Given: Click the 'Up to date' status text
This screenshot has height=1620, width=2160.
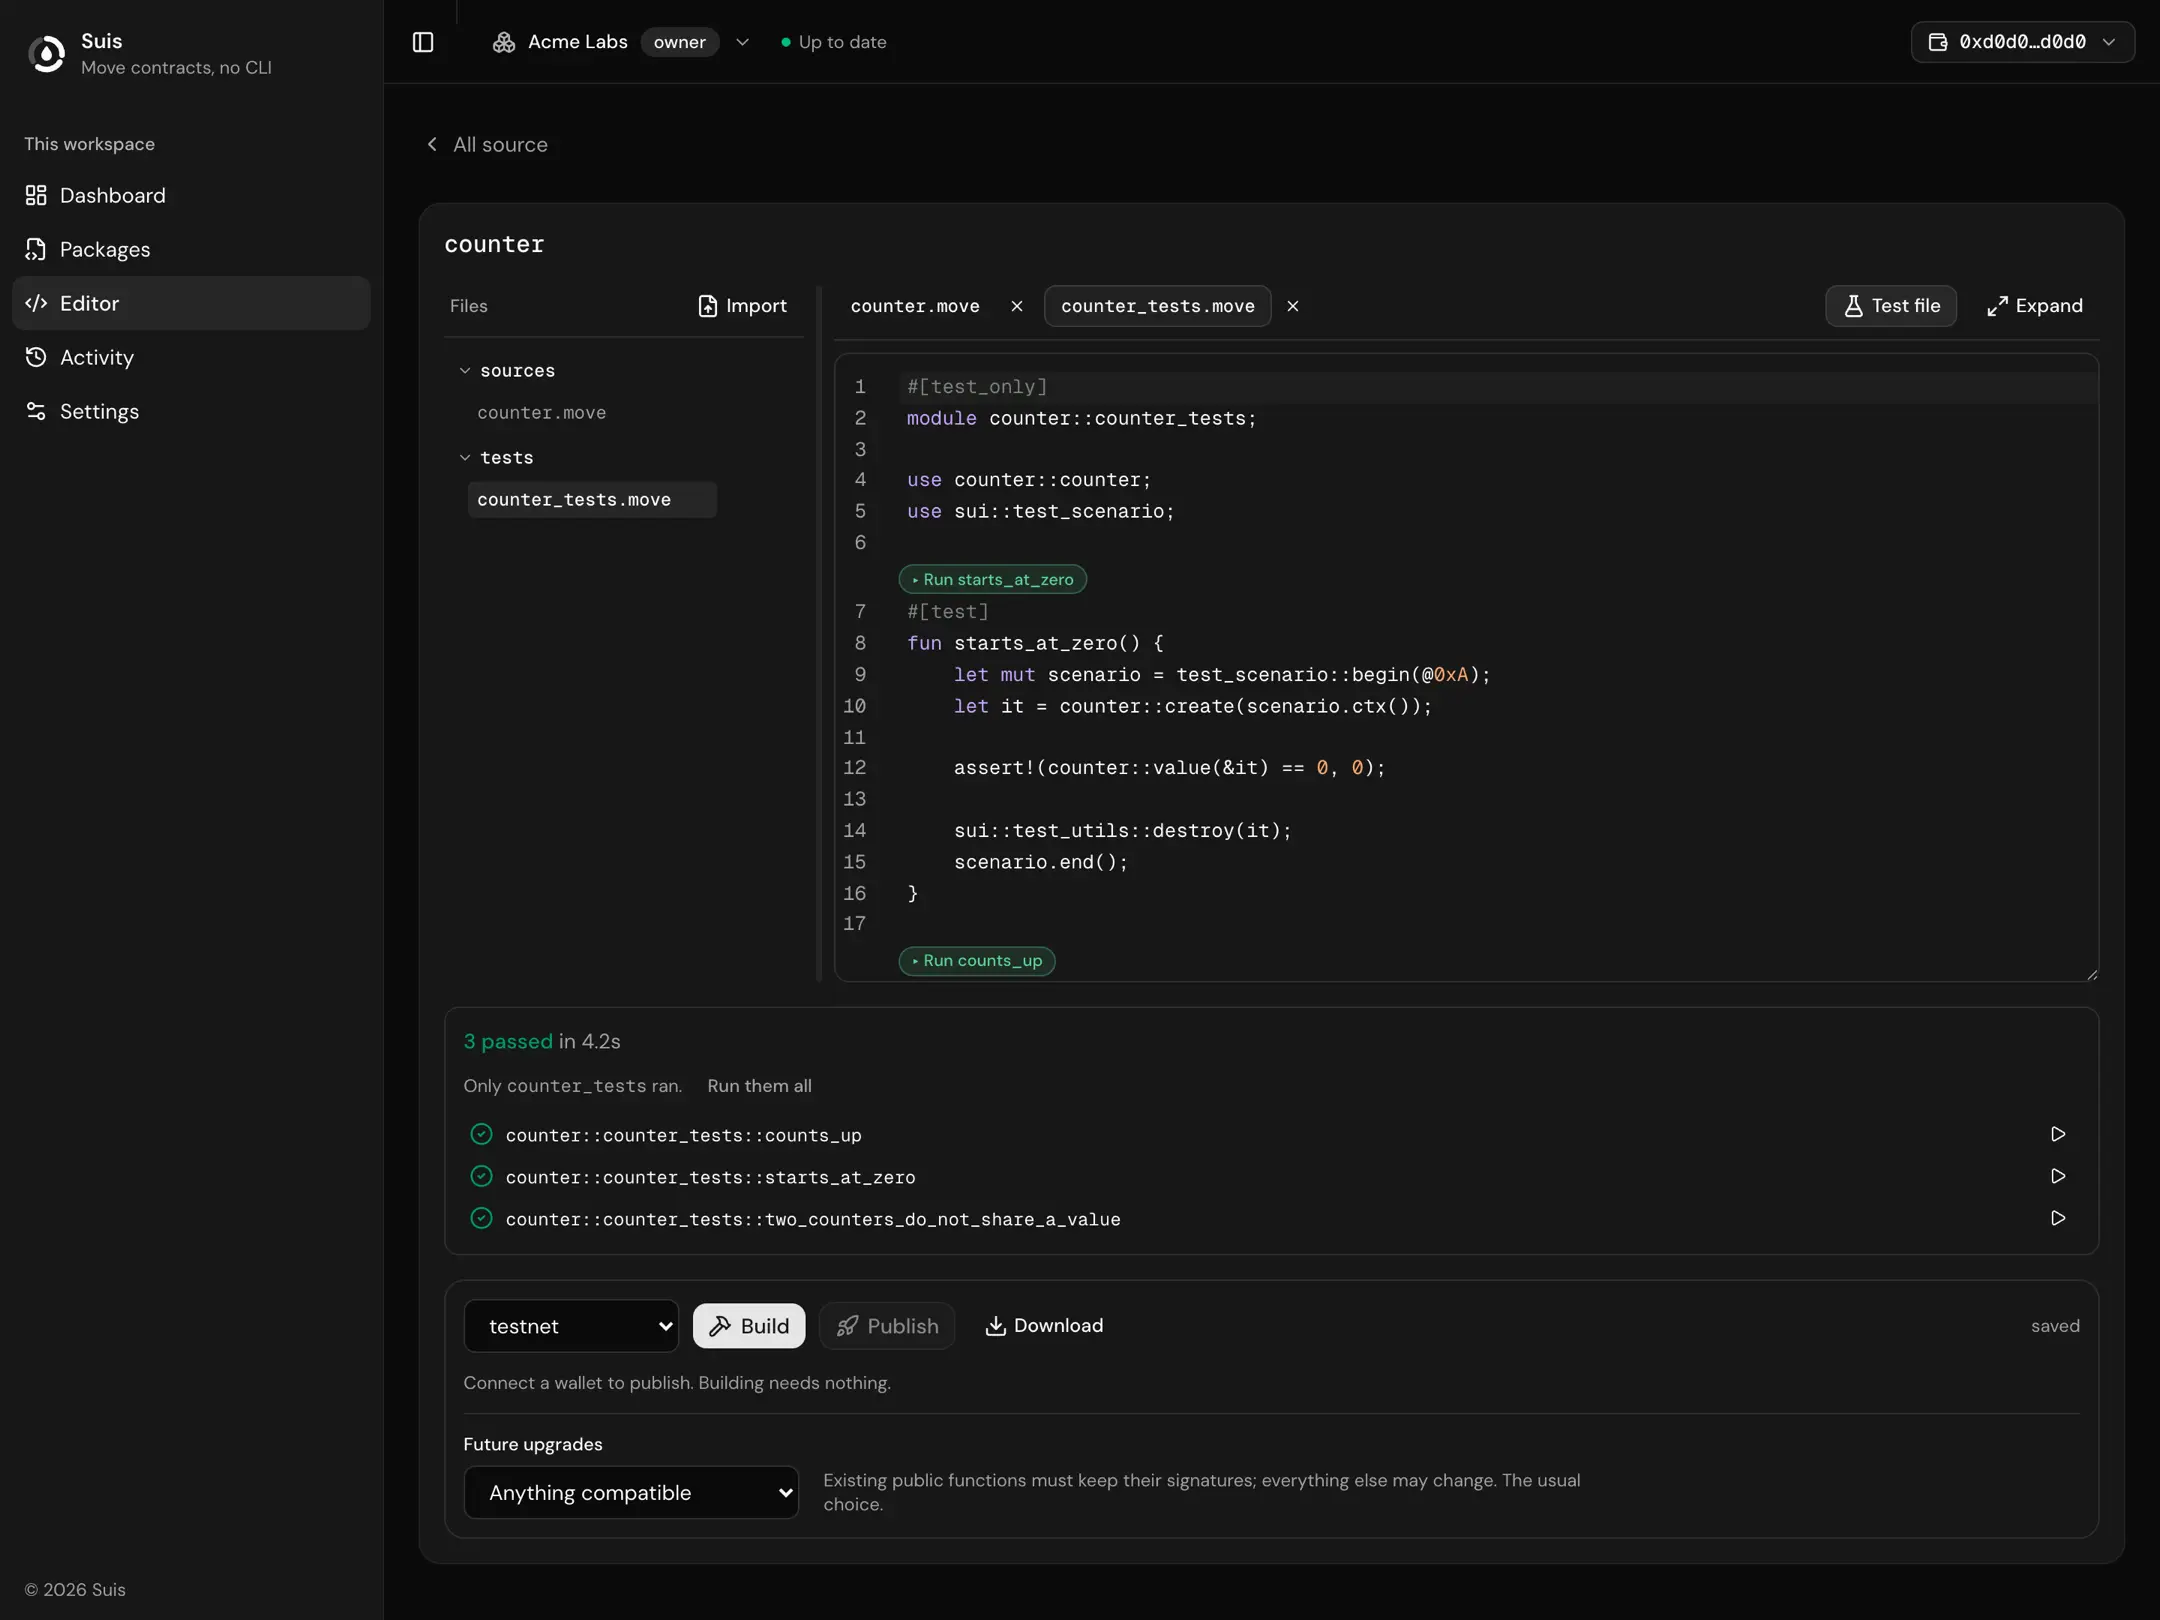Looking at the screenshot, I should (842, 42).
